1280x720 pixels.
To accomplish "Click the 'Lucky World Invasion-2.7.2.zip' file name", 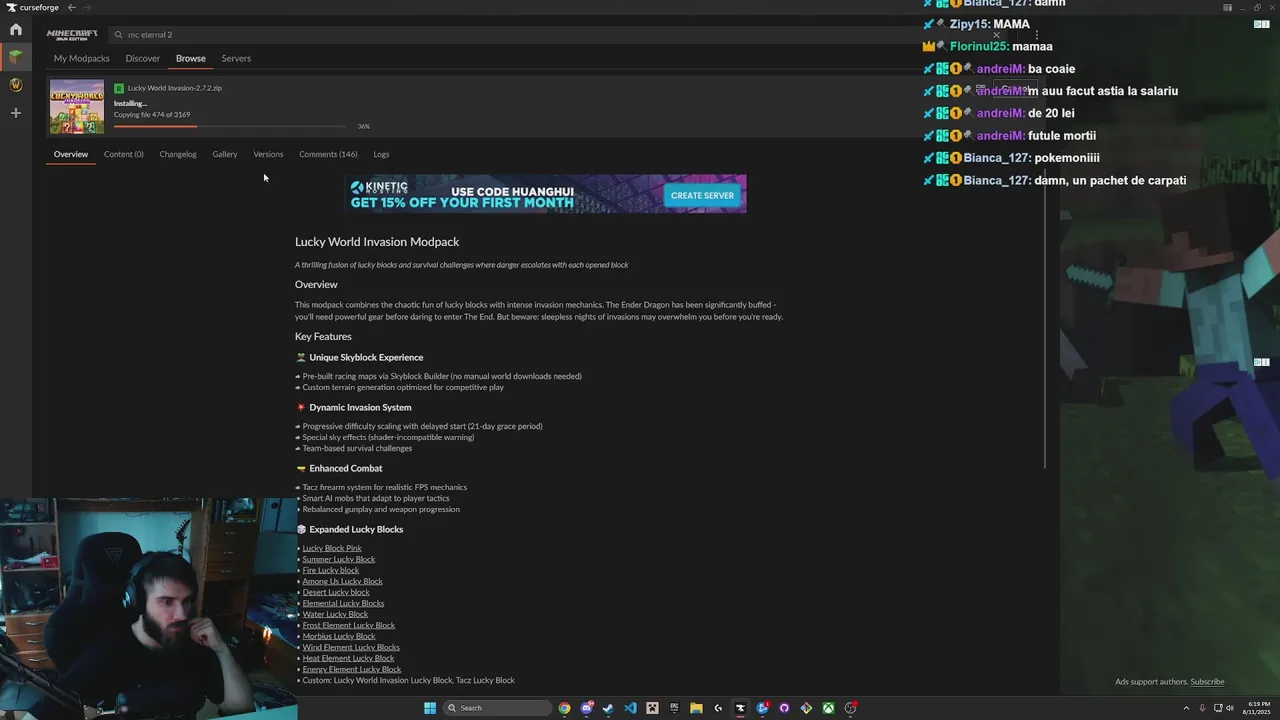I will (x=175, y=88).
